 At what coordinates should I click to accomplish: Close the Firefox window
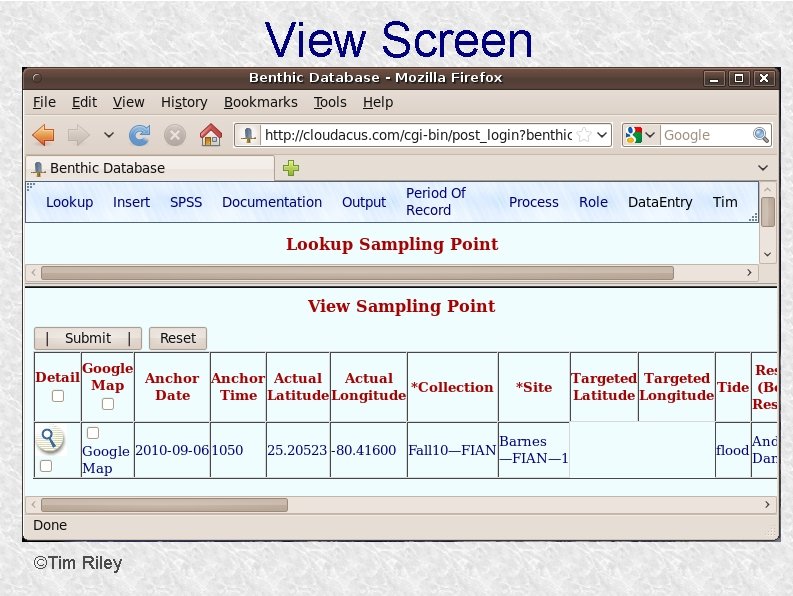(764, 78)
